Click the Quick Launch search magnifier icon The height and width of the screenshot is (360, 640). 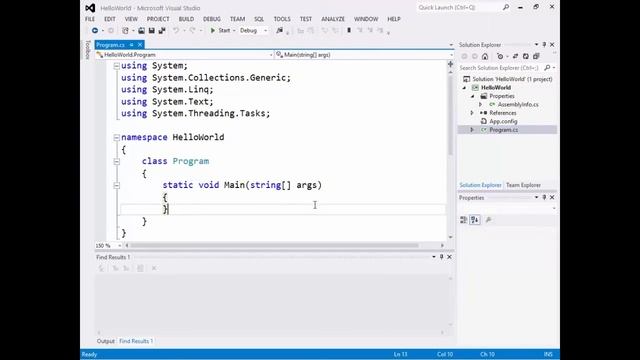coord(506,7)
